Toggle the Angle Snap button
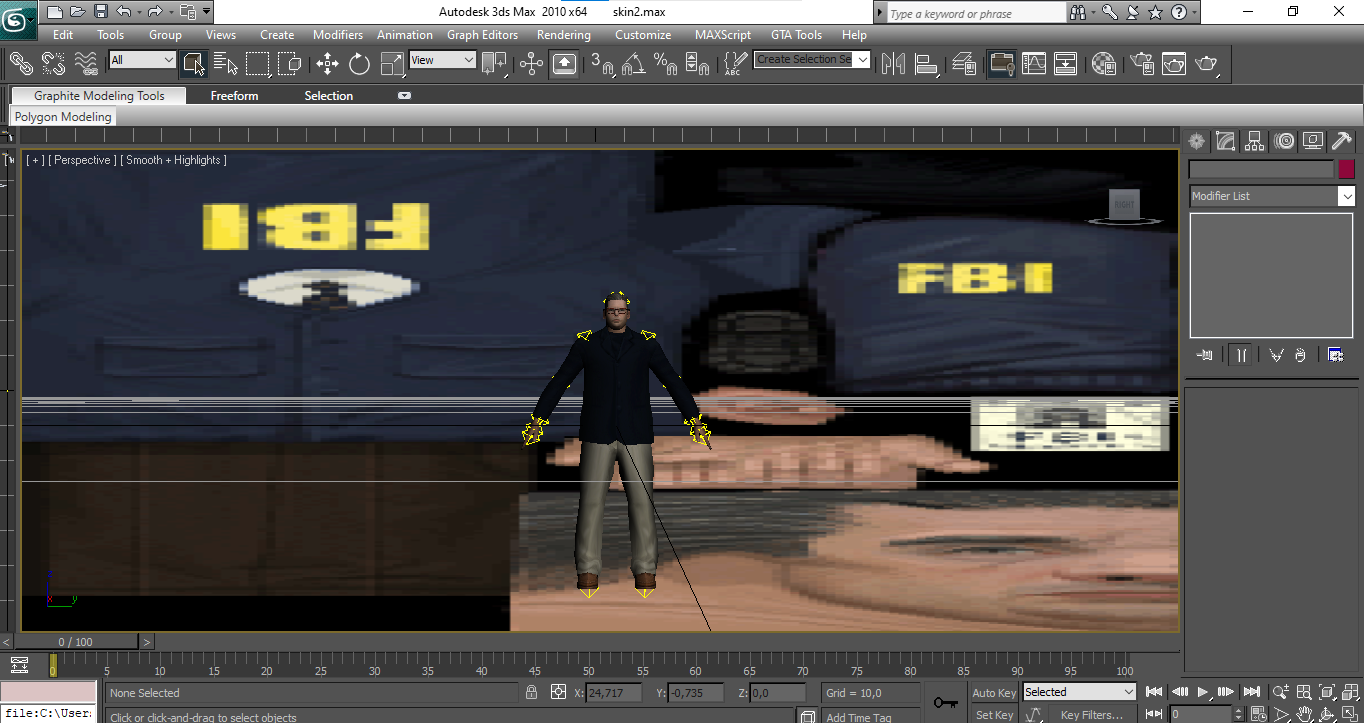 coord(633,63)
